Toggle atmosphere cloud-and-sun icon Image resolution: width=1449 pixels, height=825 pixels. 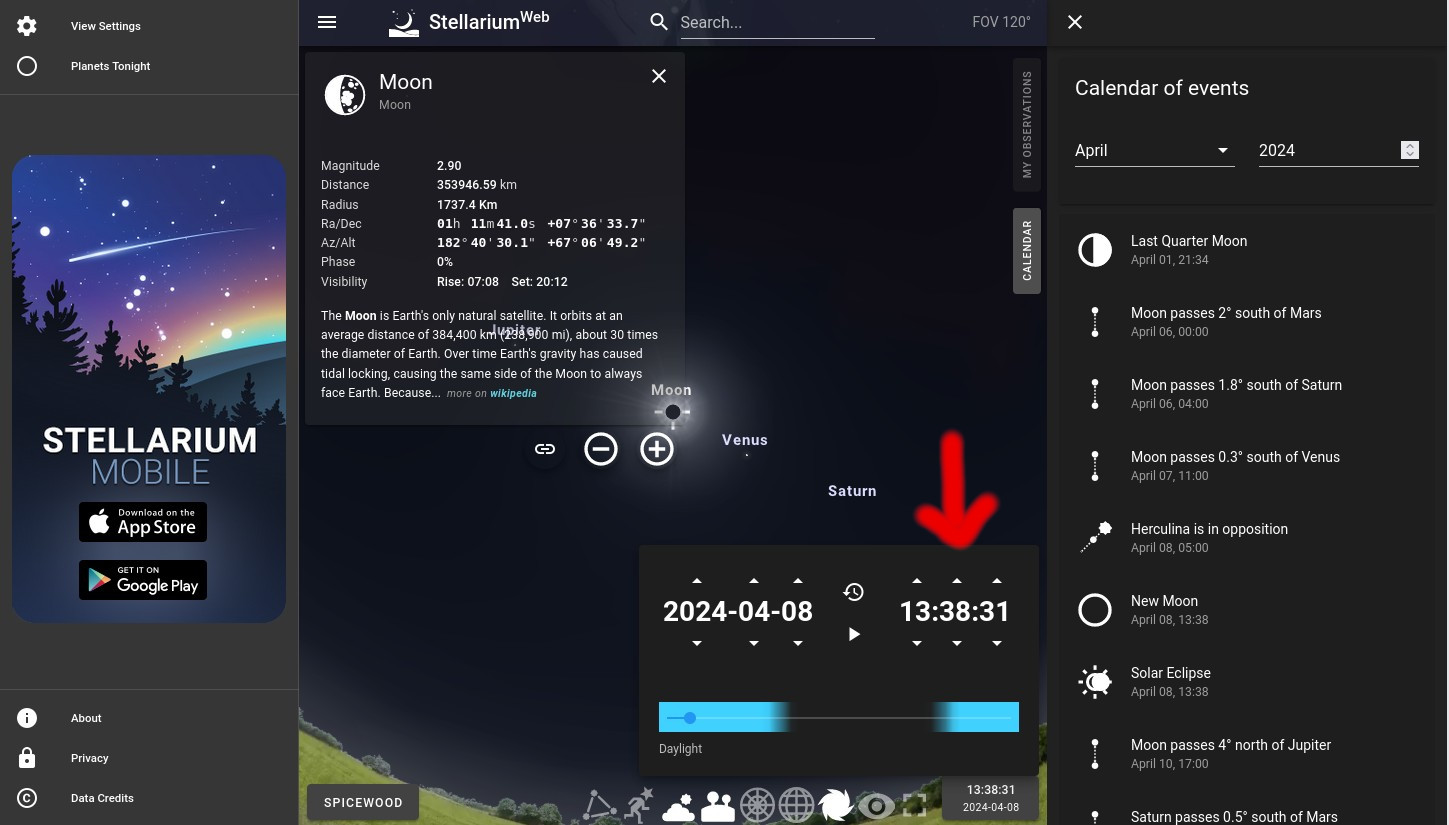[679, 805]
